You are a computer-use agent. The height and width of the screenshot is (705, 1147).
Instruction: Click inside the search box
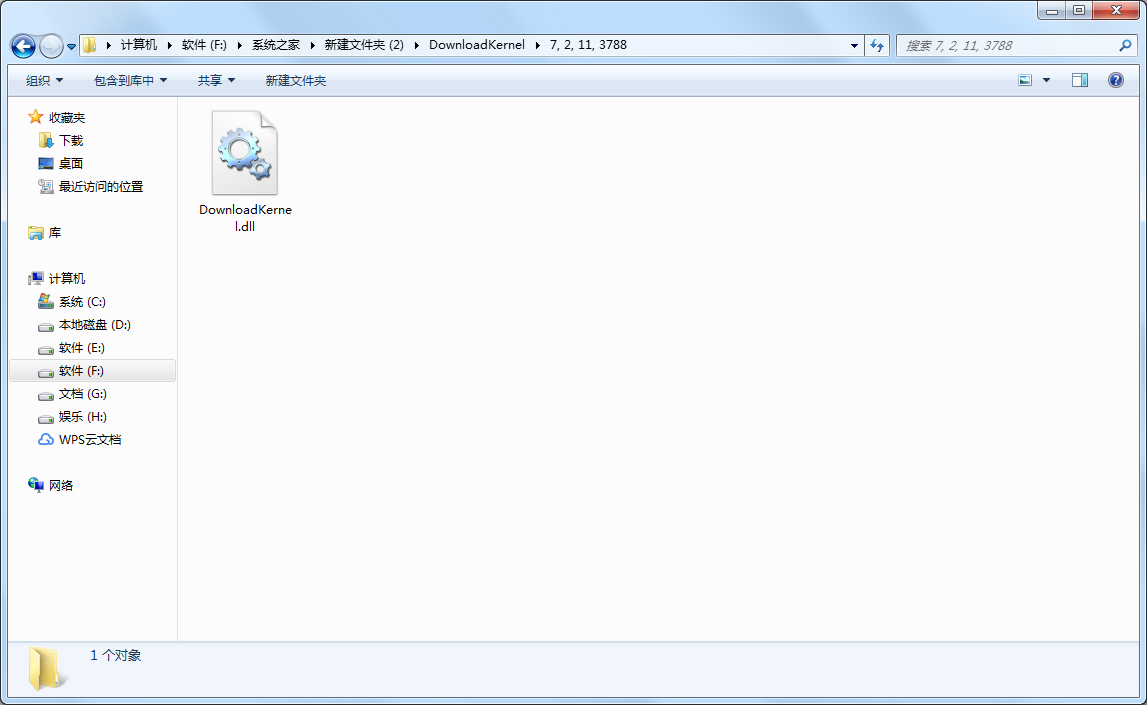1000,45
